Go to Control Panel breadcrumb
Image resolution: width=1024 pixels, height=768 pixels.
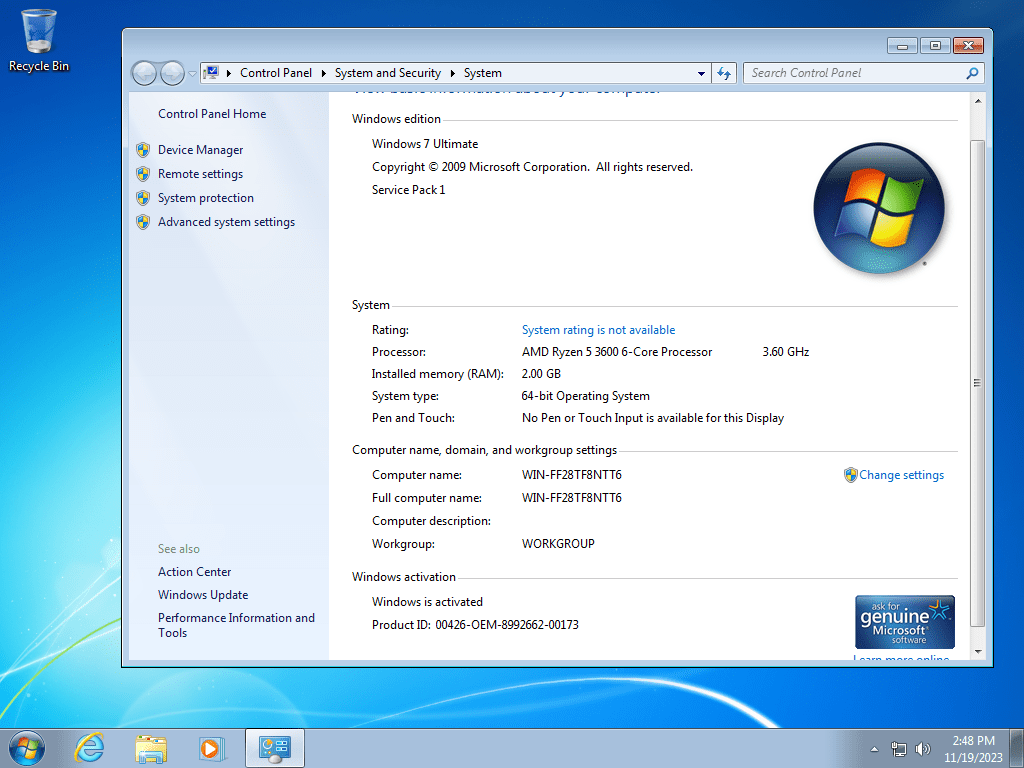click(x=276, y=73)
